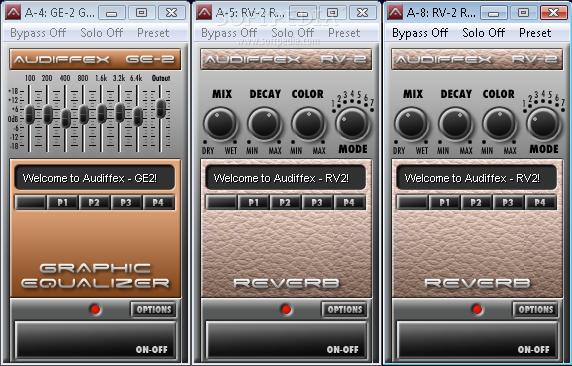572x366 pixels.
Task: Select preset P1 in the A-8 RV-2 window
Action: point(445,203)
